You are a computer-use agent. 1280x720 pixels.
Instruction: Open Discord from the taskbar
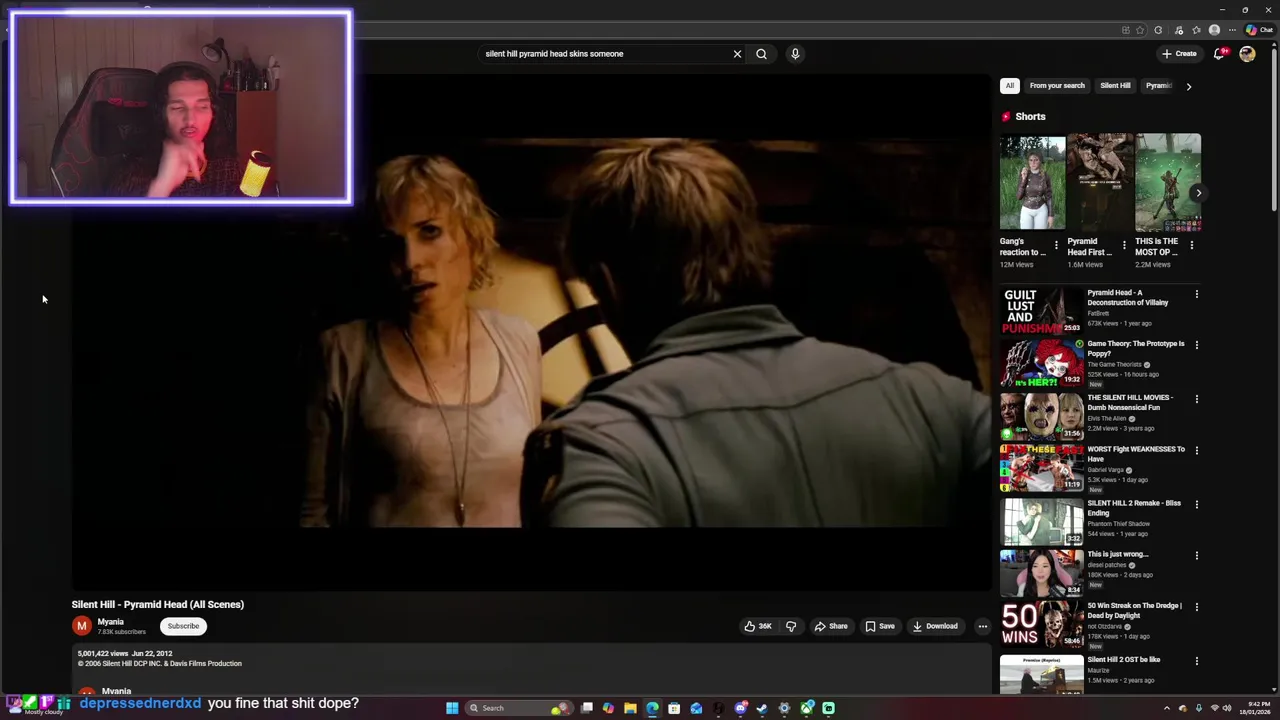point(740,708)
